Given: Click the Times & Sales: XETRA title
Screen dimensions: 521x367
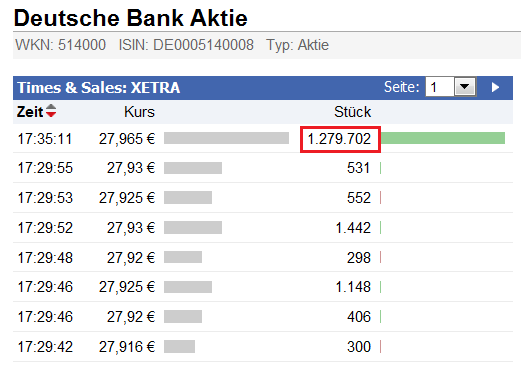Looking at the screenshot, I should (99, 88).
